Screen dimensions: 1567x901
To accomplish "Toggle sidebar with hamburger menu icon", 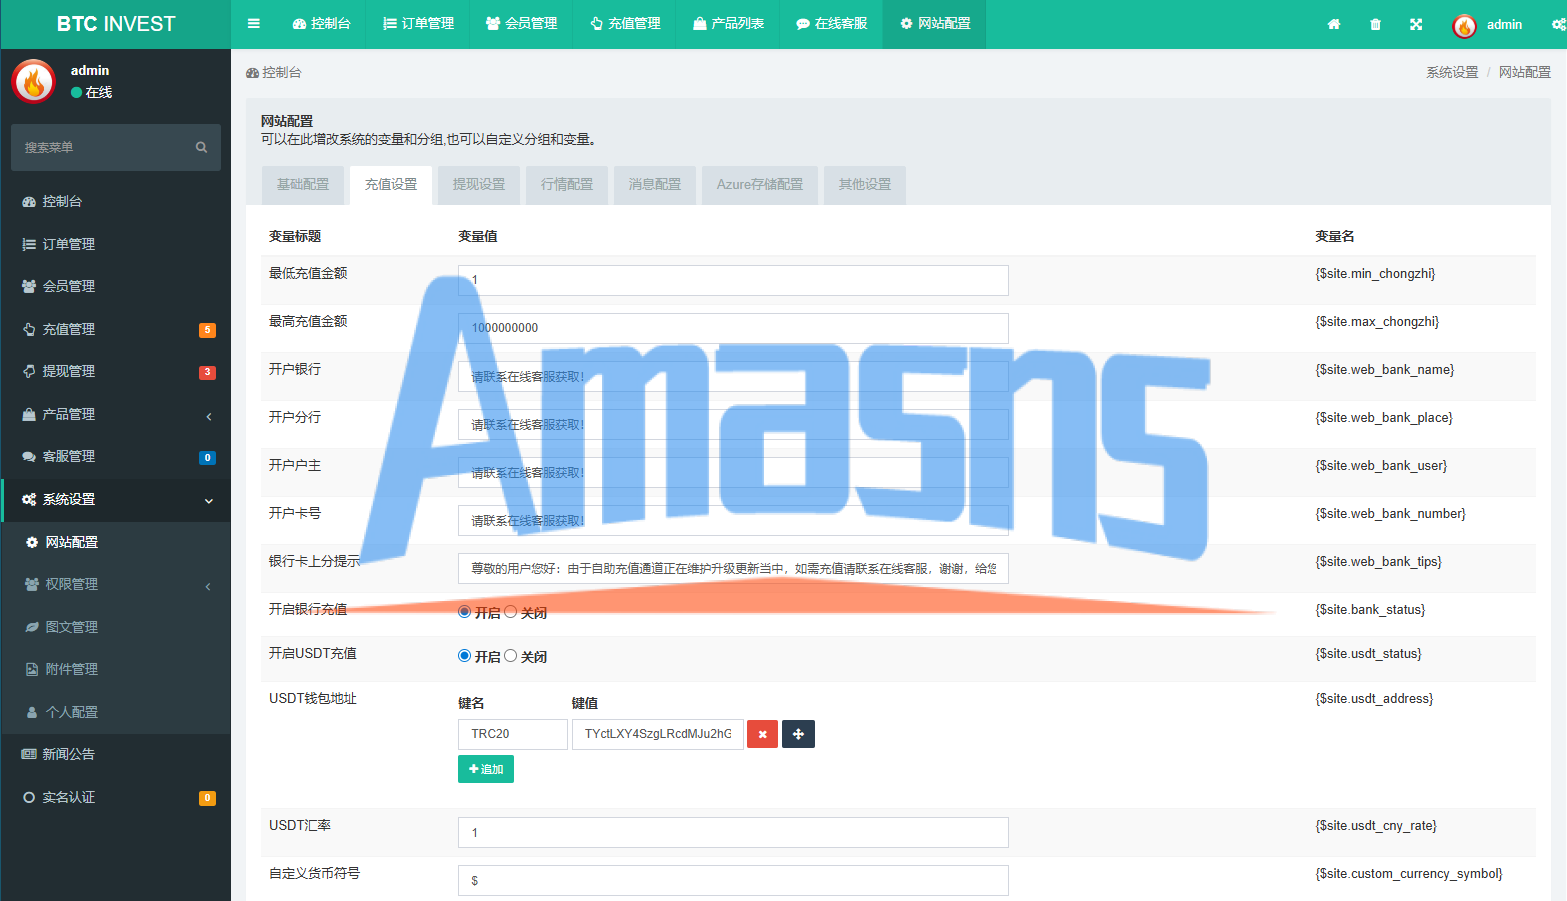I will point(254,24).
